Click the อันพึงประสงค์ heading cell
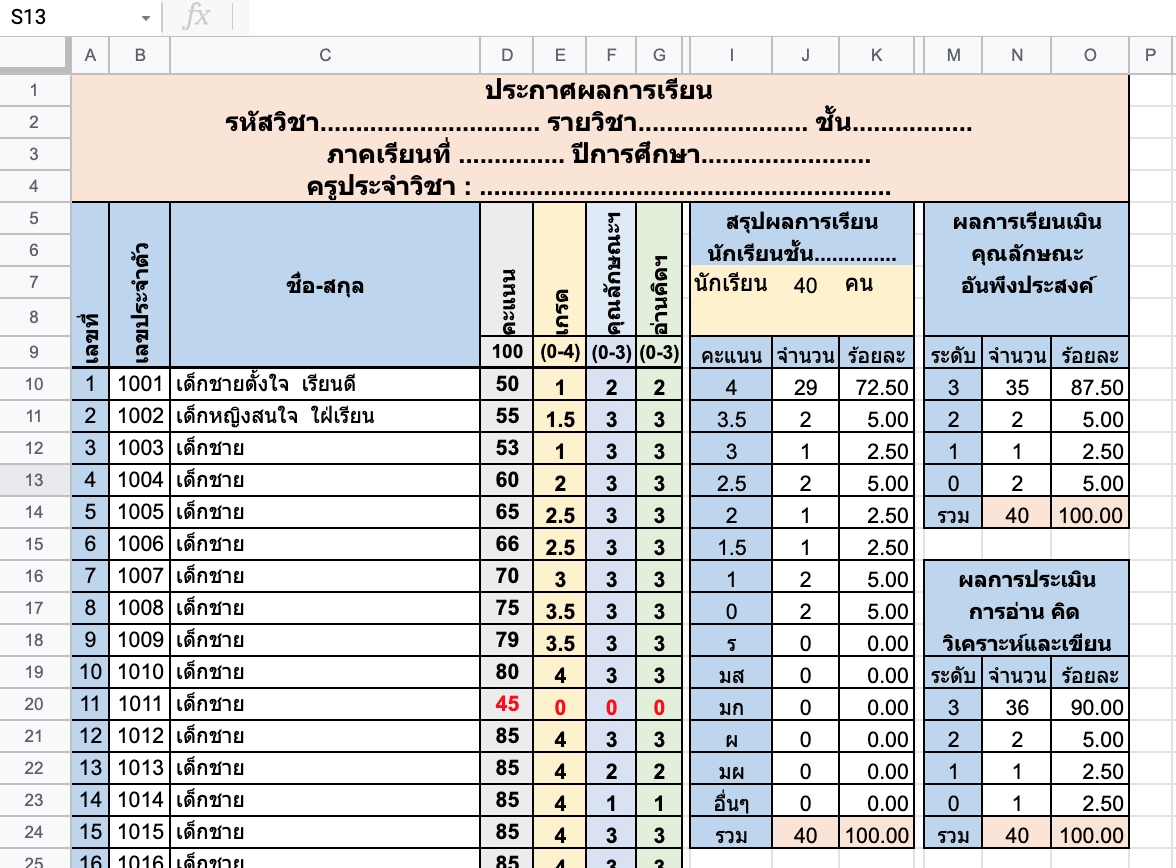This screenshot has height=868, width=1176. (x=1026, y=285)
